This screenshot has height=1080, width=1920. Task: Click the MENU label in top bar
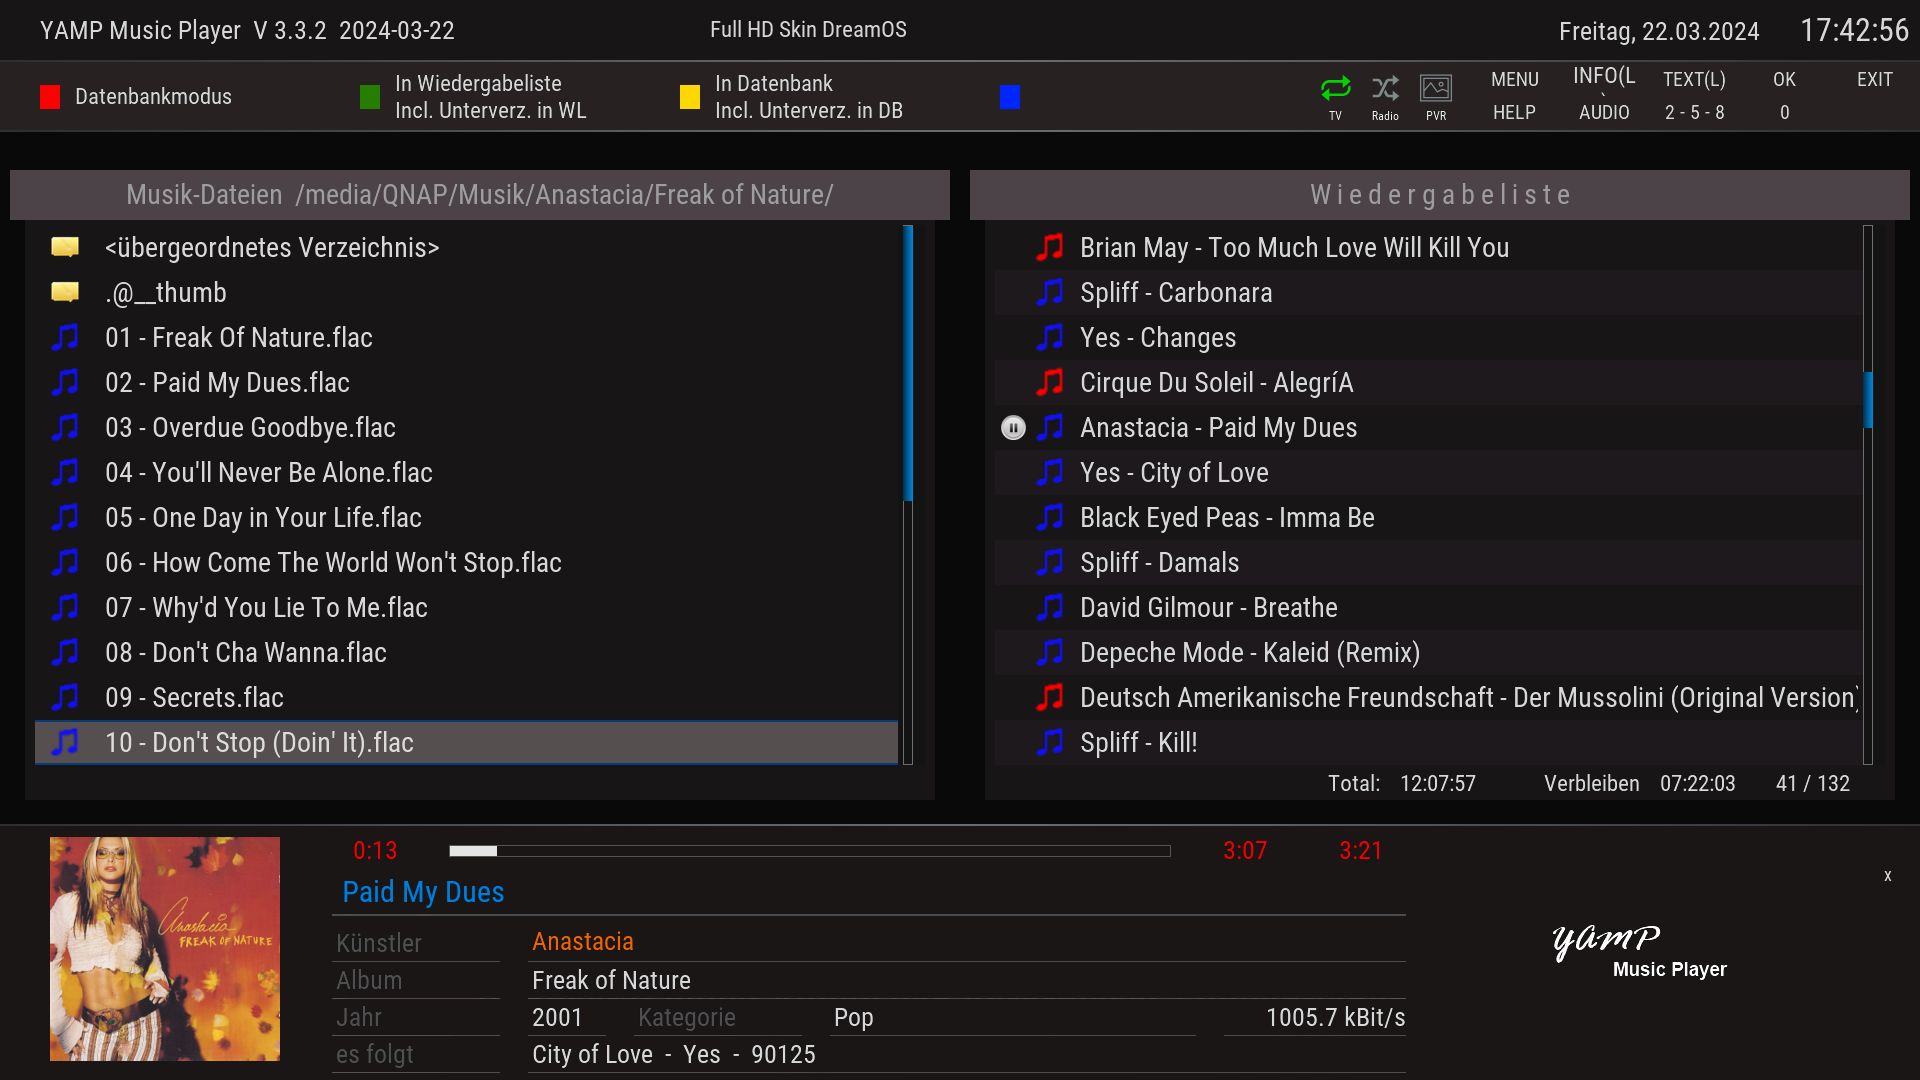[x=1514, y=80]
